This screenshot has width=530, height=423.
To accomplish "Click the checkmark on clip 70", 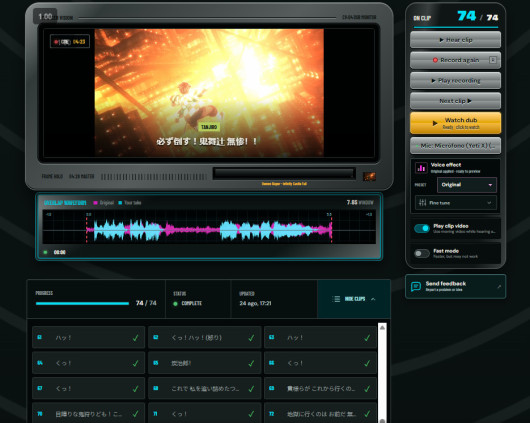I will [135, 414].
